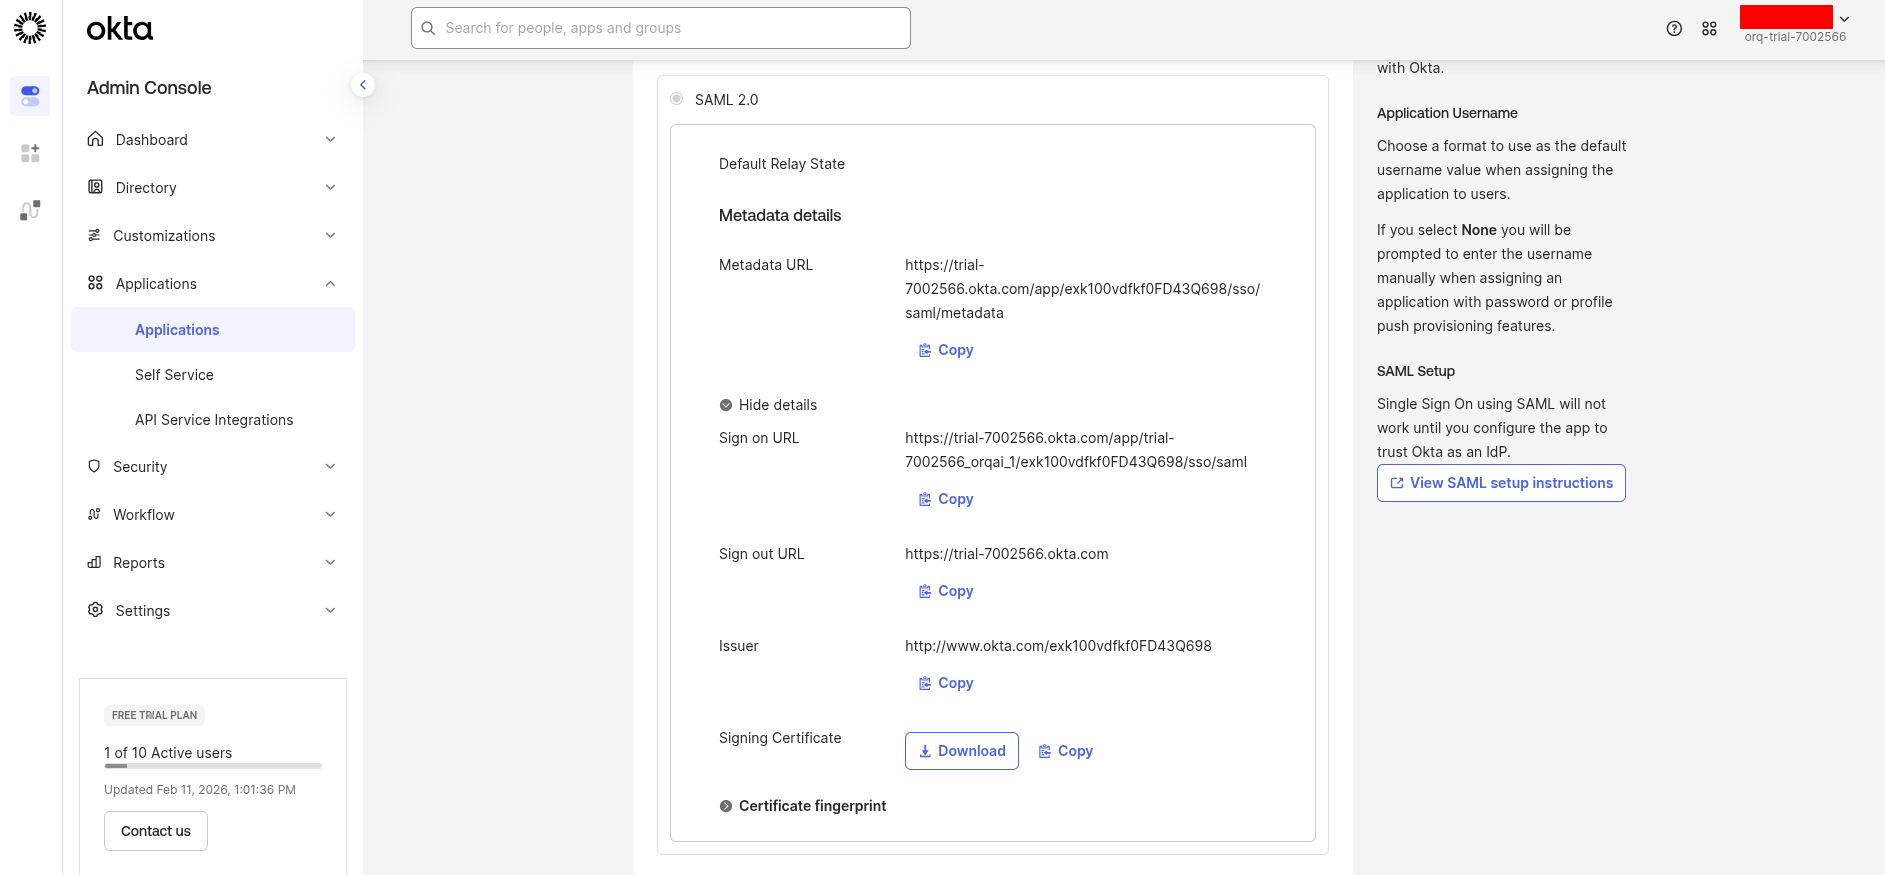Viewport: 1885px width, 875px height.
Task: Click the Applications four-circles icon
Action: coord(95,283)
